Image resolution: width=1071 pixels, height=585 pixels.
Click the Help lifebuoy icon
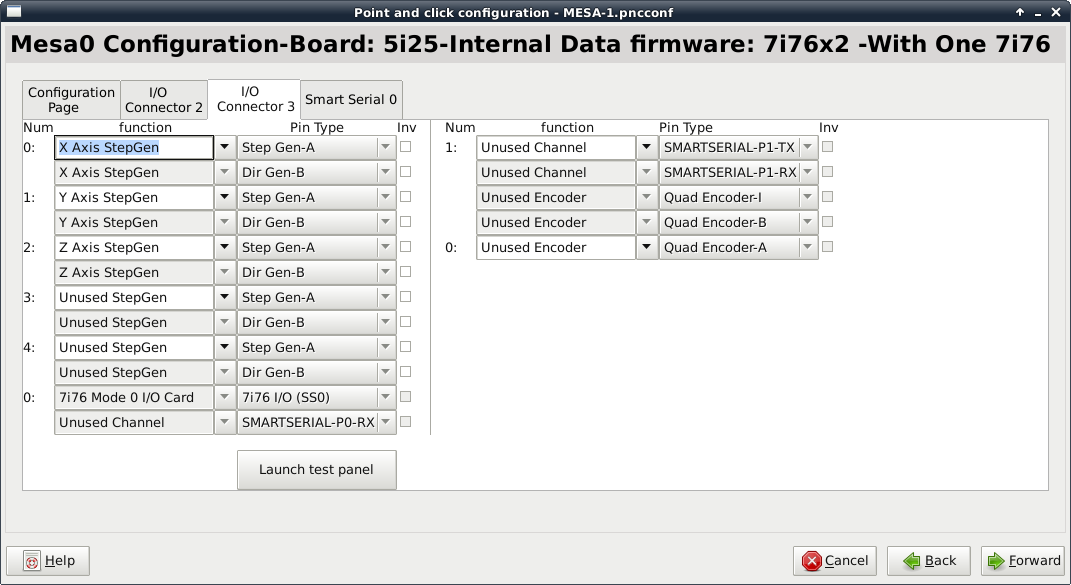32,561
